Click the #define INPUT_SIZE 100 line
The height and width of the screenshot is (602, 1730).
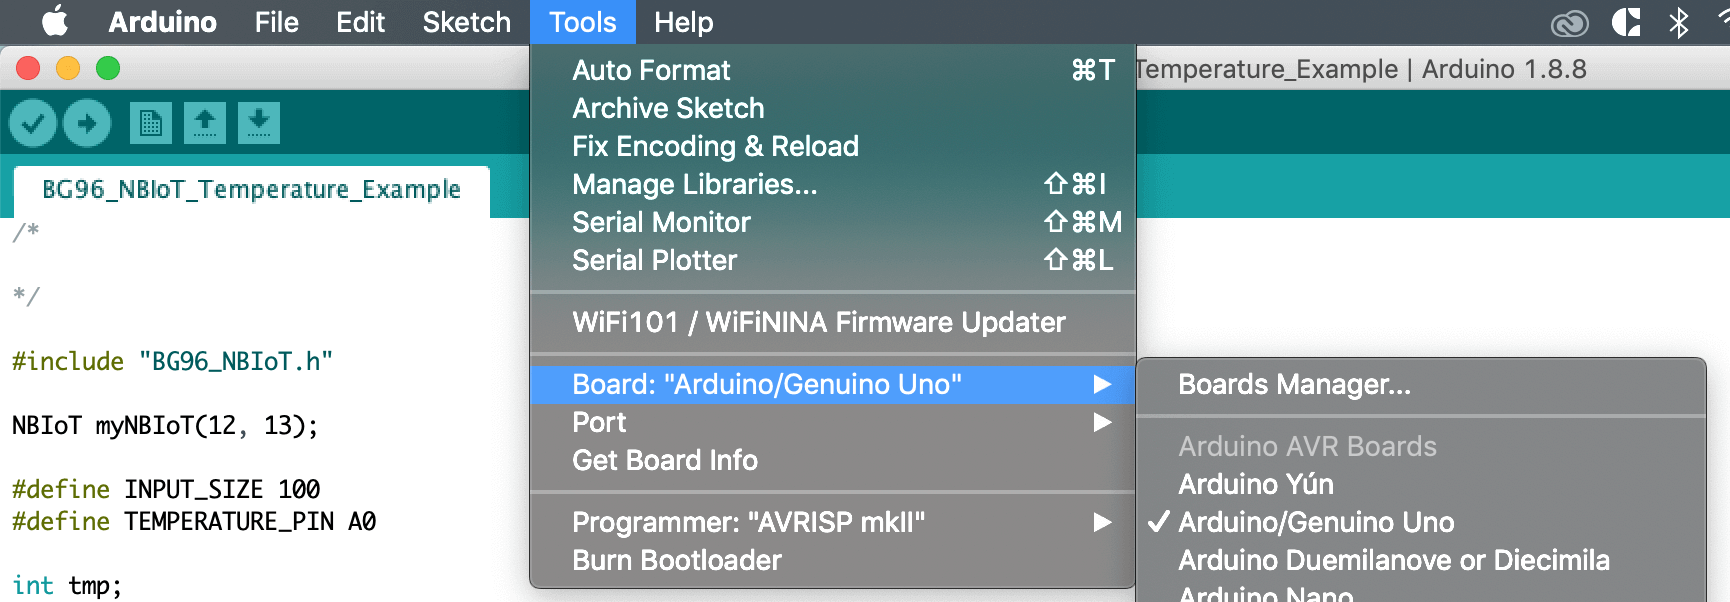coord(166,489)
